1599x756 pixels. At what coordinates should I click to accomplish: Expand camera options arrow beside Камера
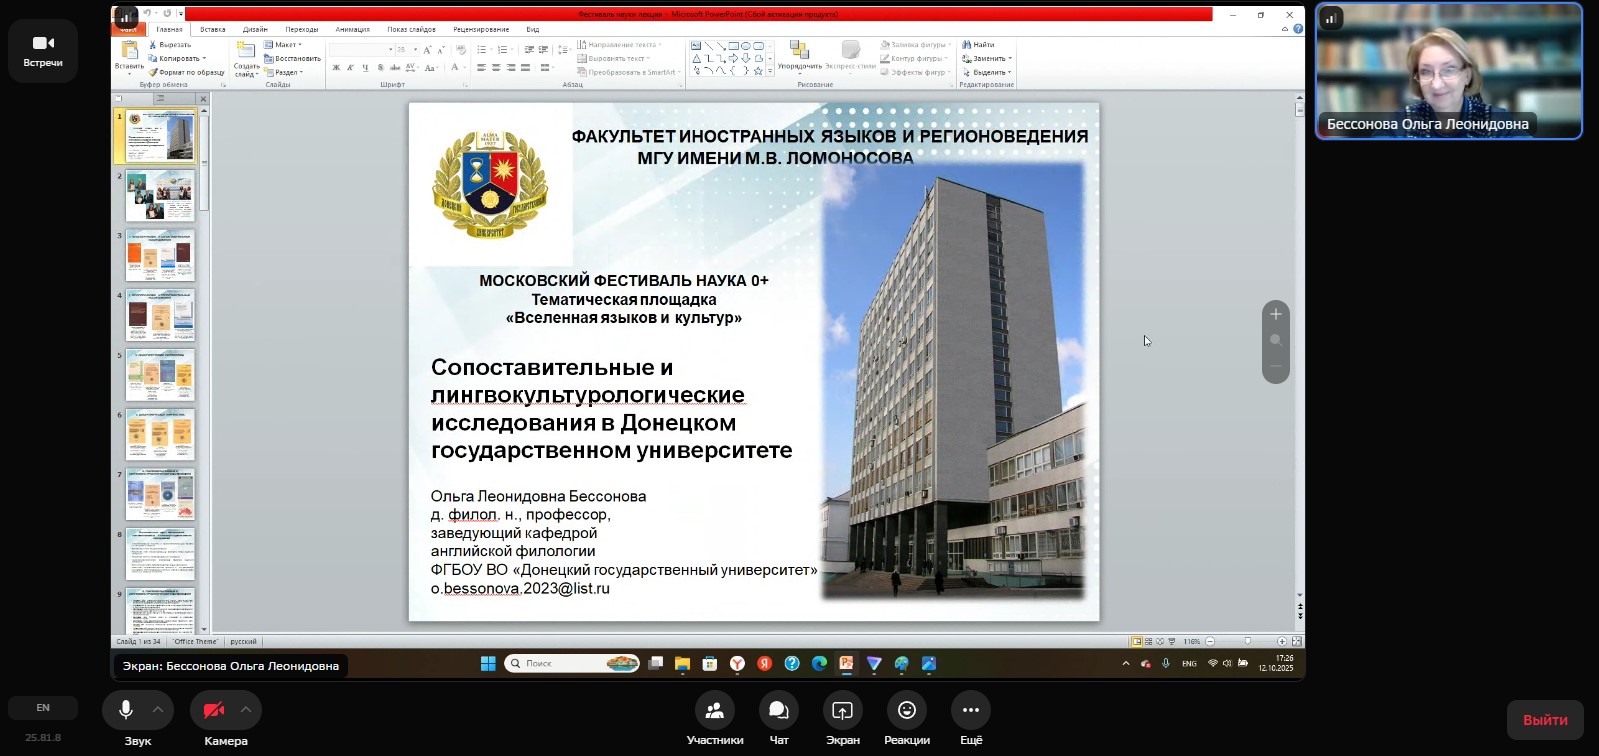point(246,710)
